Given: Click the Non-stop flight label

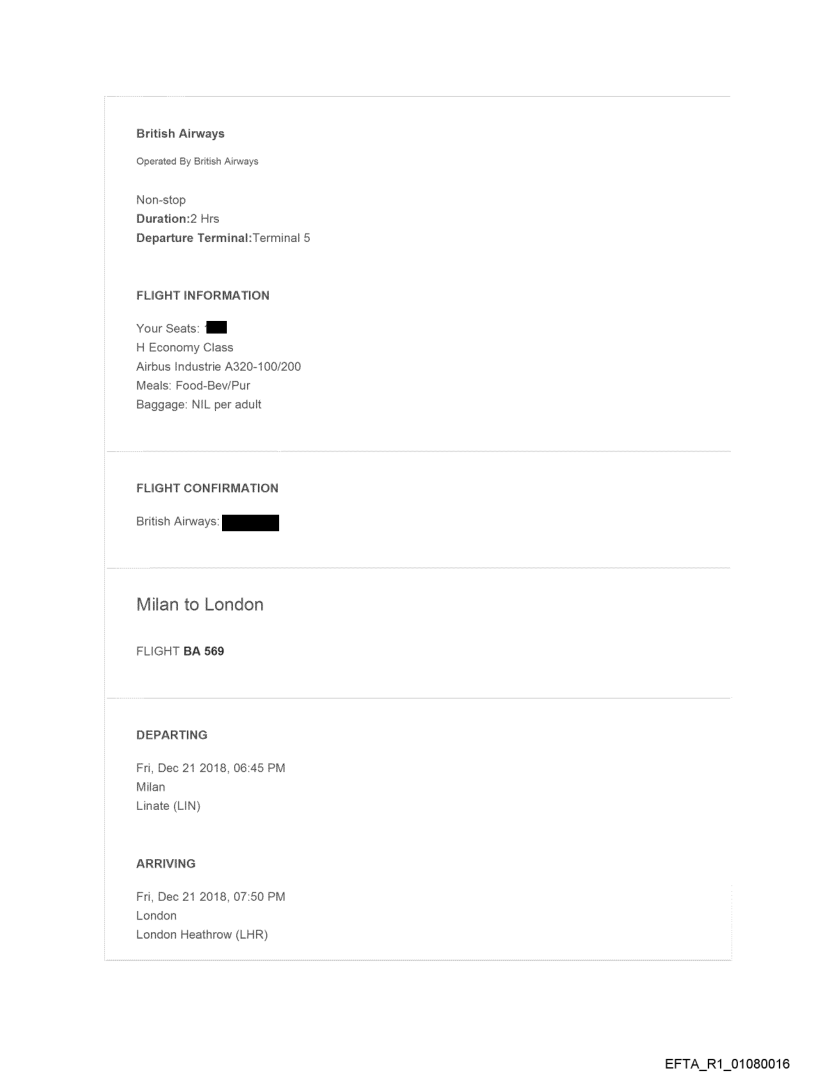Looking at the screenshot, I should (161, 200).
